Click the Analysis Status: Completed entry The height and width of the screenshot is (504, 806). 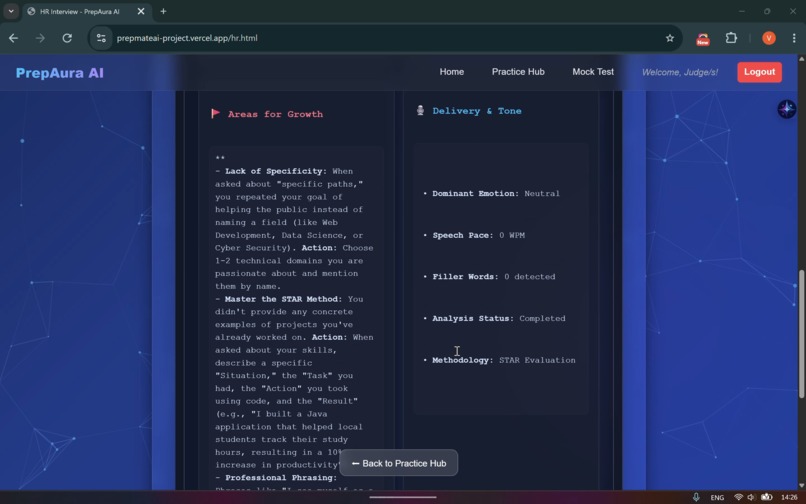click(499, 318)
